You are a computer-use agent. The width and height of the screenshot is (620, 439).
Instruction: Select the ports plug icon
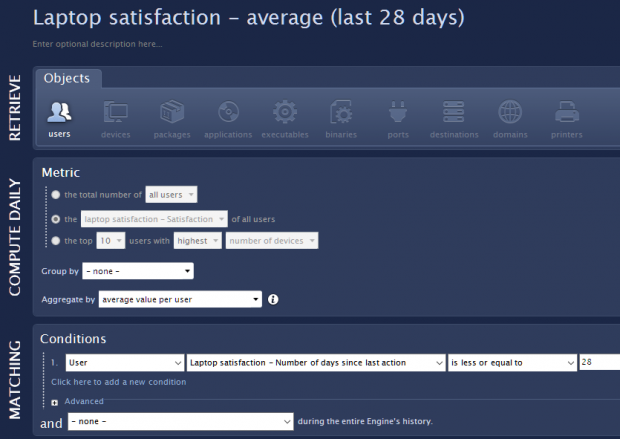397,113
